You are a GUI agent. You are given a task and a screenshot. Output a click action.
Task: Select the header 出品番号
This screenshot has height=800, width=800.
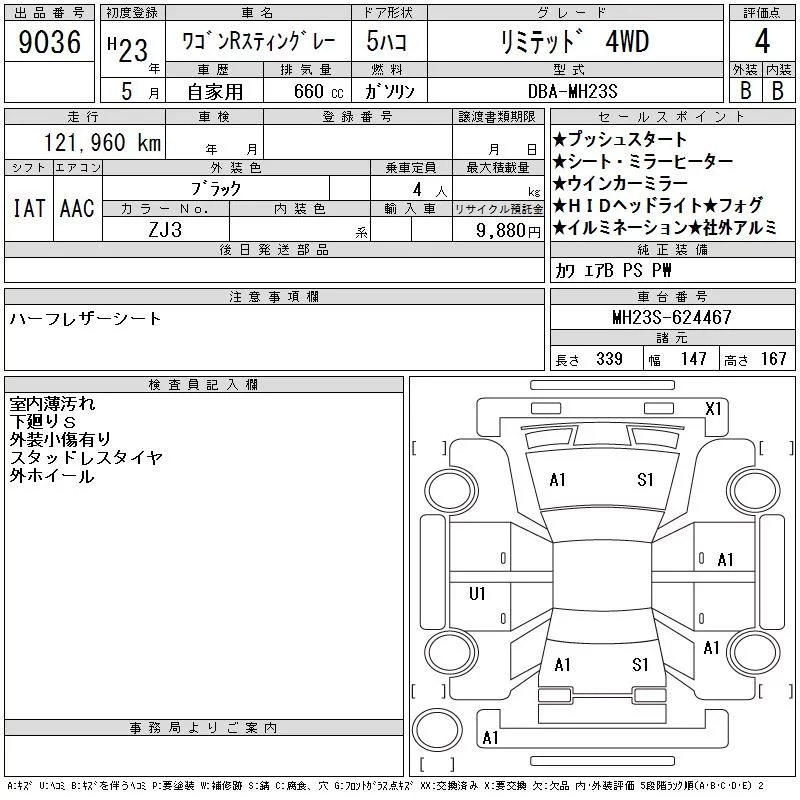click(x=49, y=13)
